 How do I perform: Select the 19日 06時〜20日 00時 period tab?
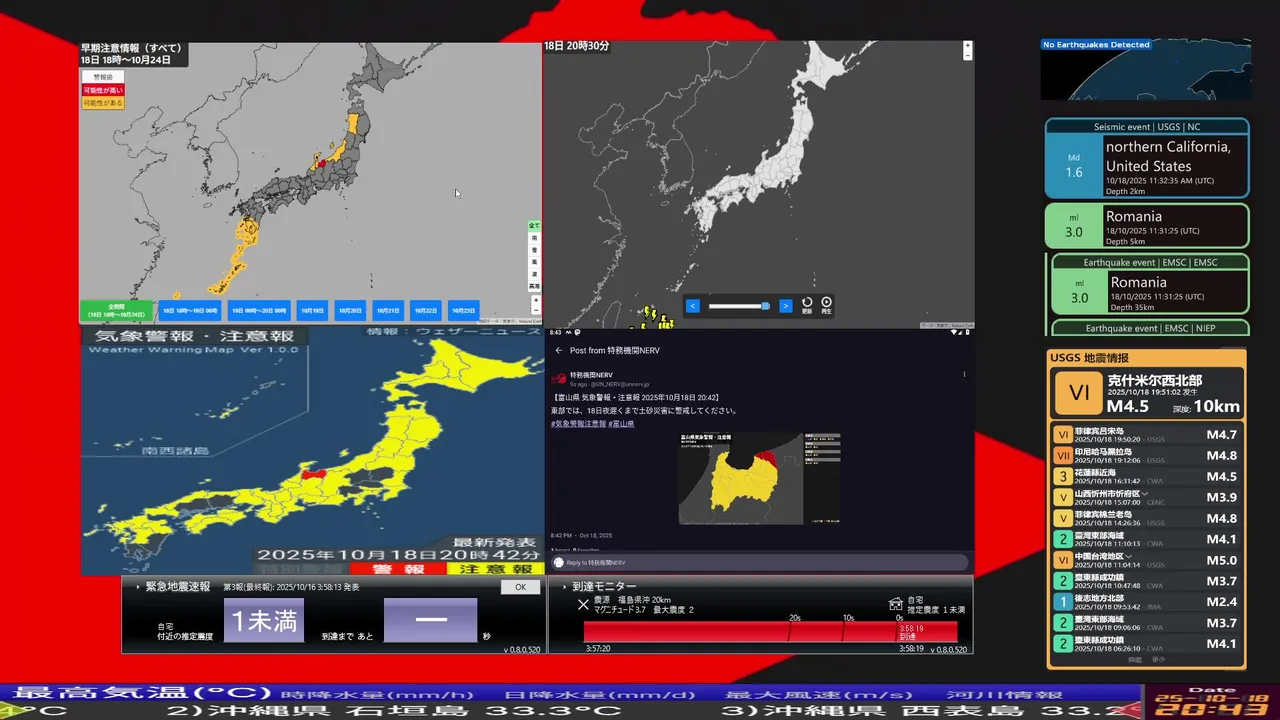tap(259, 311)
